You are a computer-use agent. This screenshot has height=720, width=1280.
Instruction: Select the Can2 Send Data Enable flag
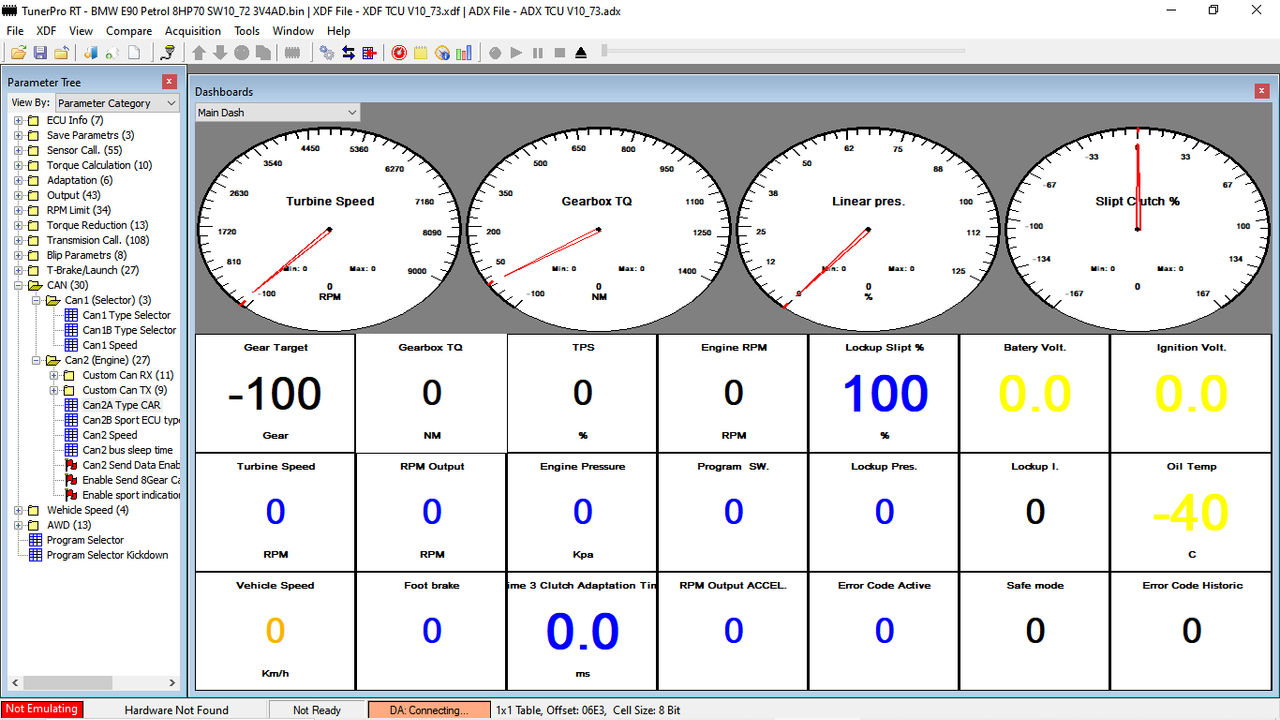pos(131,465)
